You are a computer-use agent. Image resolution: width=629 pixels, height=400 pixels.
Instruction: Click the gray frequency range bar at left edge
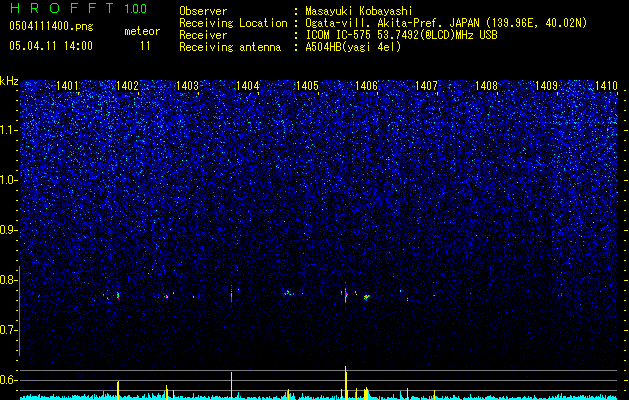point(20,310)
